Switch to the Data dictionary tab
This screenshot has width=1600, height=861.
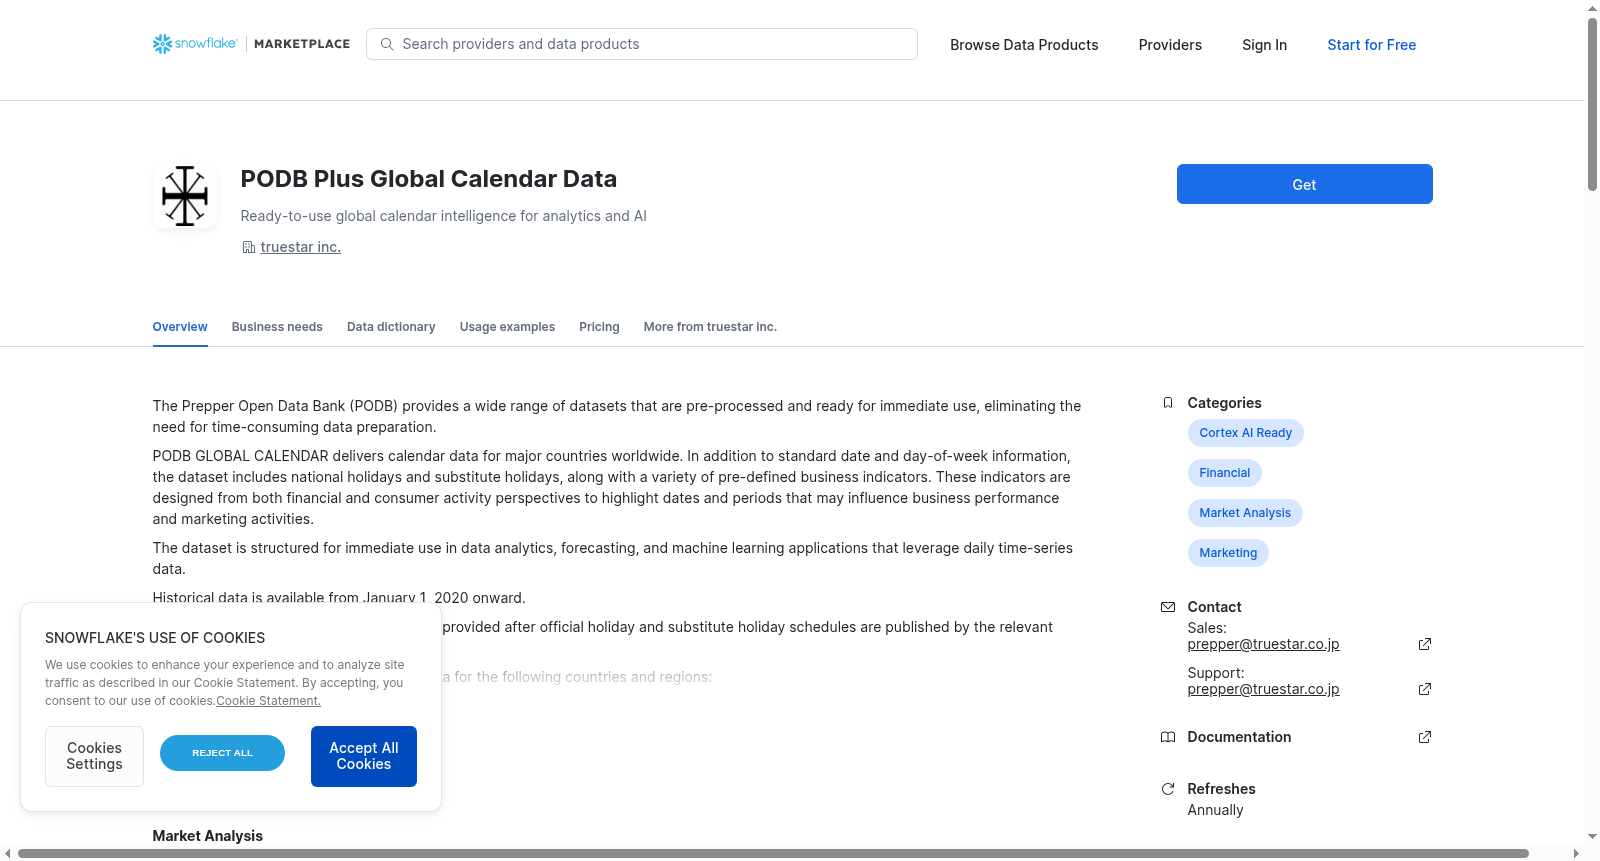[x=391, y=327]
